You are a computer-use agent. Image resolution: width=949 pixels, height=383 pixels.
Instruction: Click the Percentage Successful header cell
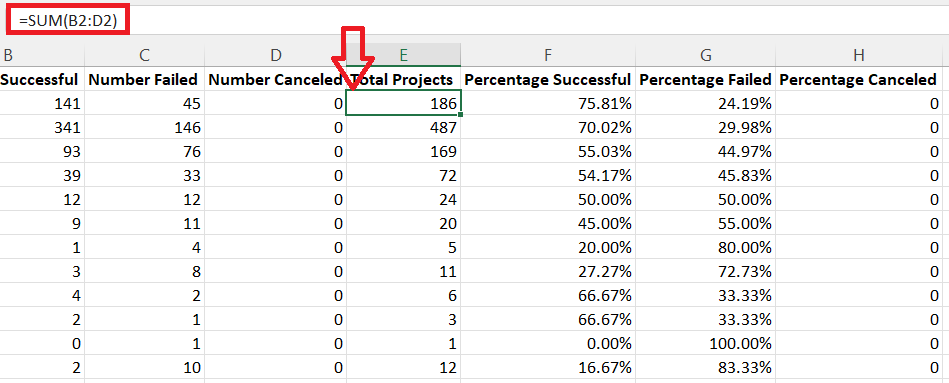point(548,79)
